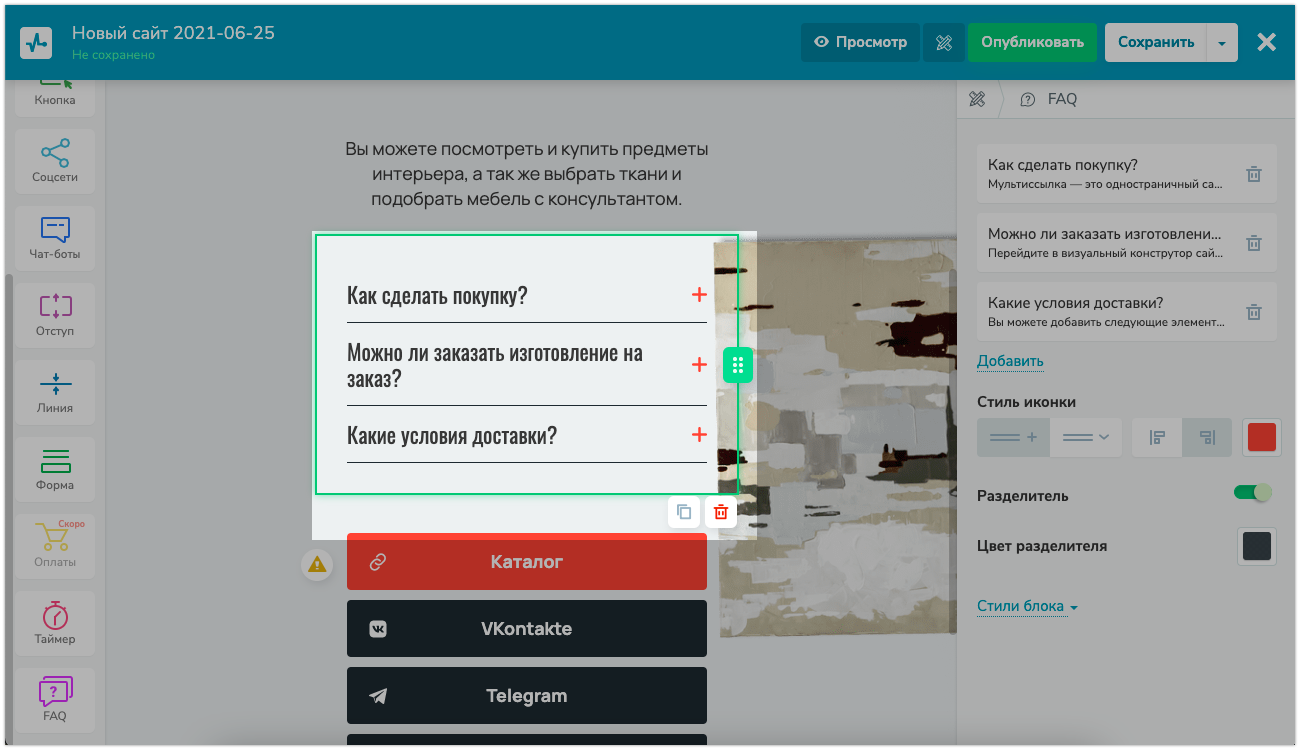
Task: Duplicate the FAQ block using the copy icon
Action: (683, 512)
